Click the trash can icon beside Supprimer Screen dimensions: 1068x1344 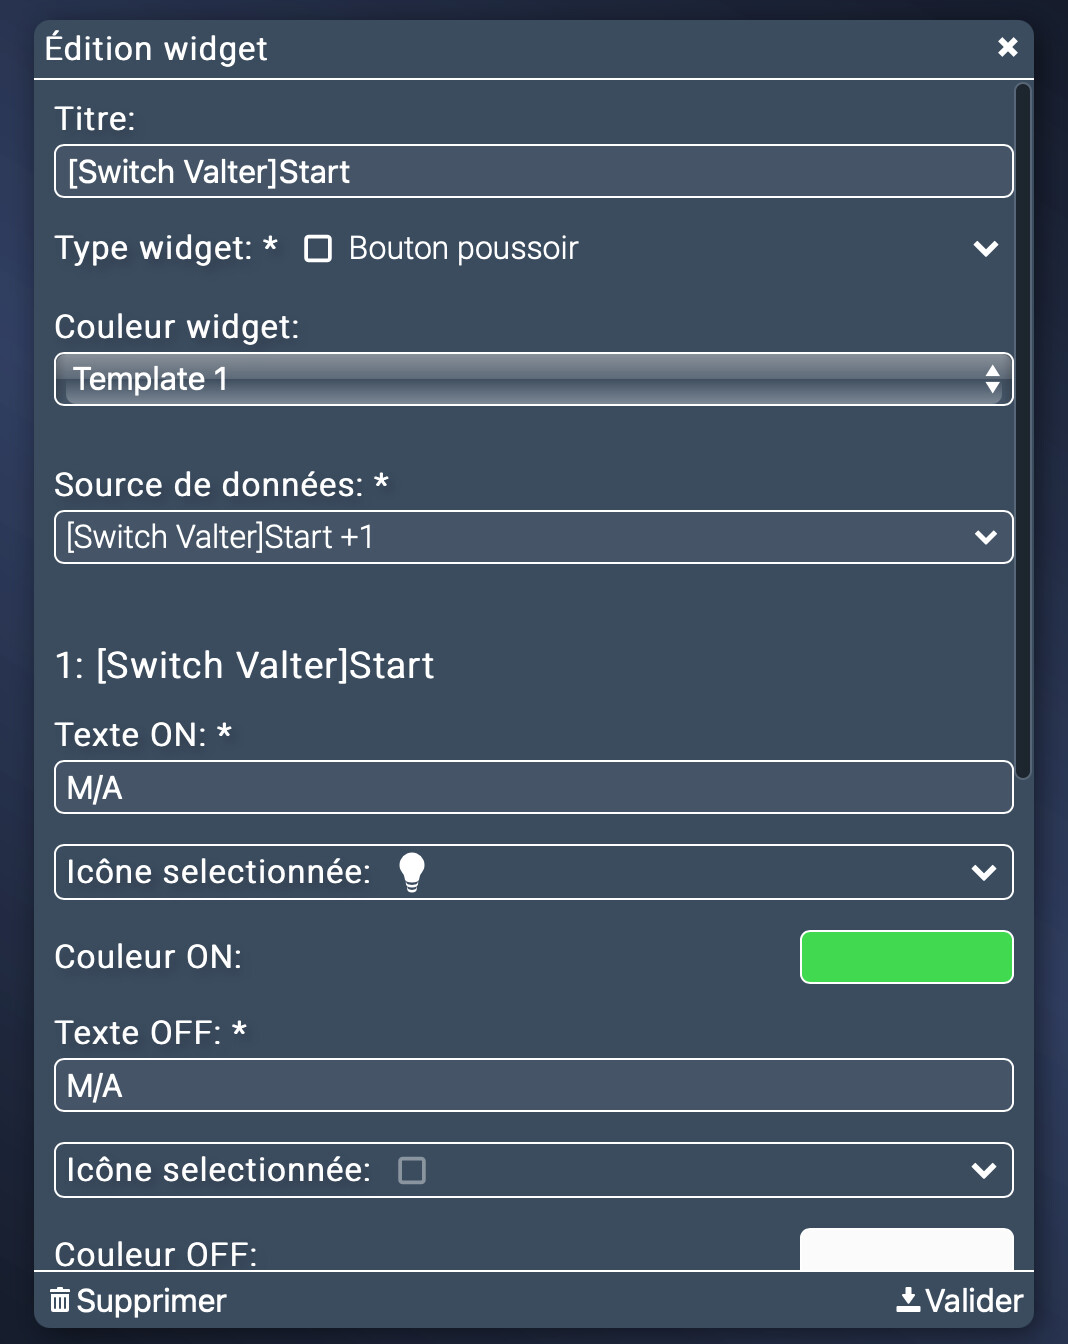pos(60,1300)
